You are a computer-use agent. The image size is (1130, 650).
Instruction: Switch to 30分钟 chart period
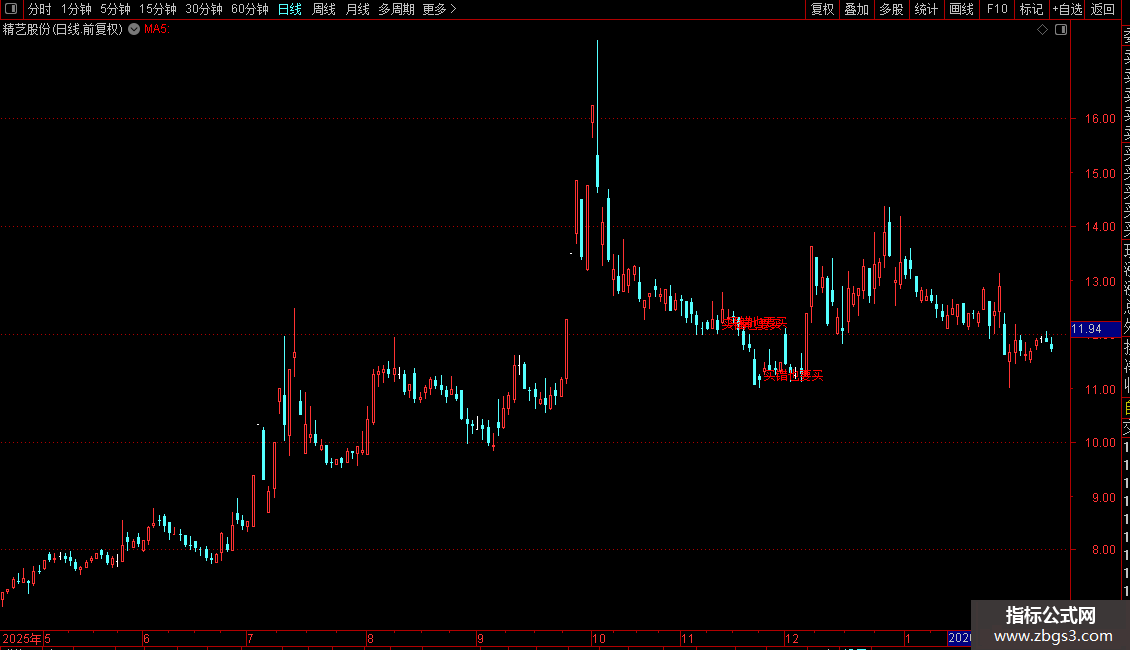click(x=203, y=9)
